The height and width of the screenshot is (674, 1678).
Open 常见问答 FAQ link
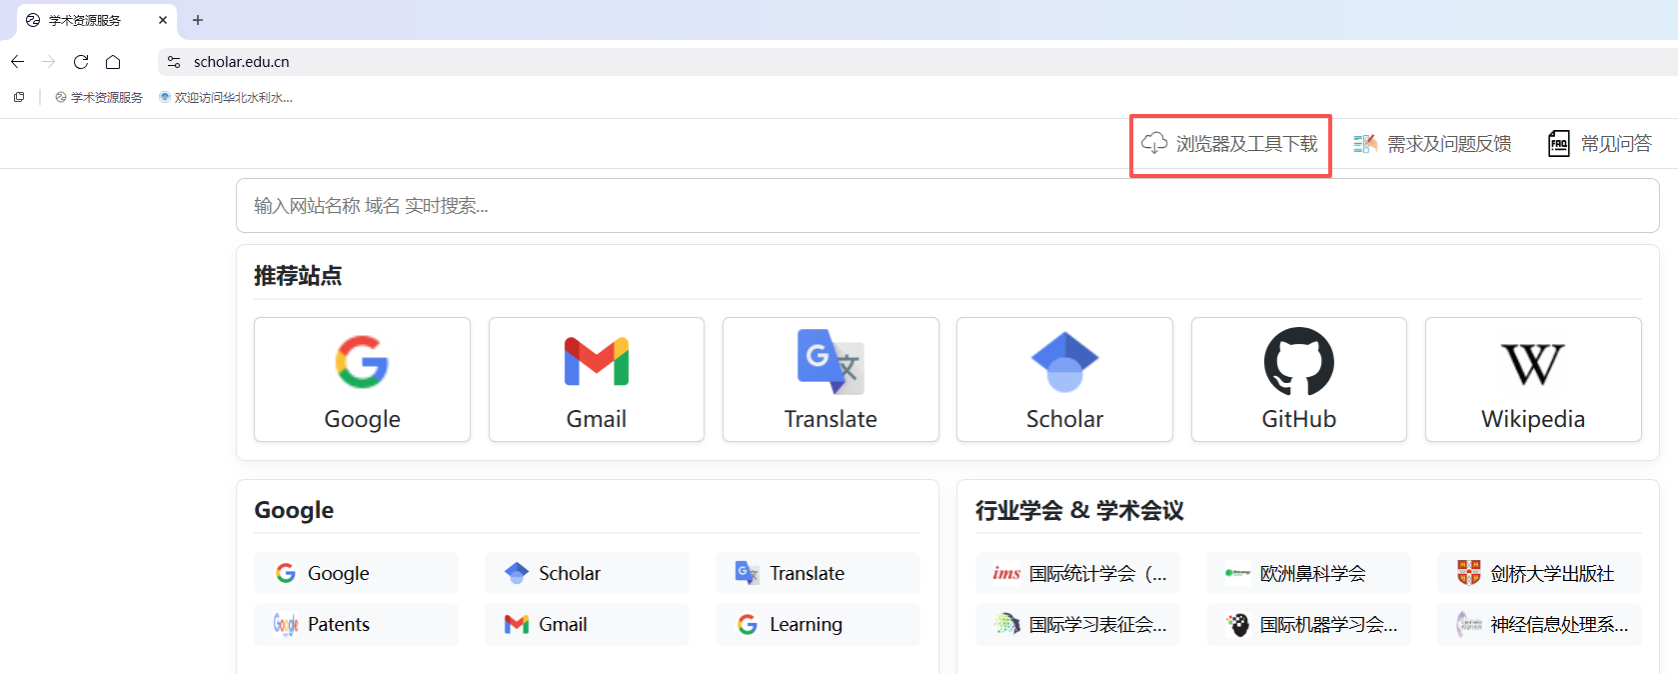click(x=1600, y=144)
